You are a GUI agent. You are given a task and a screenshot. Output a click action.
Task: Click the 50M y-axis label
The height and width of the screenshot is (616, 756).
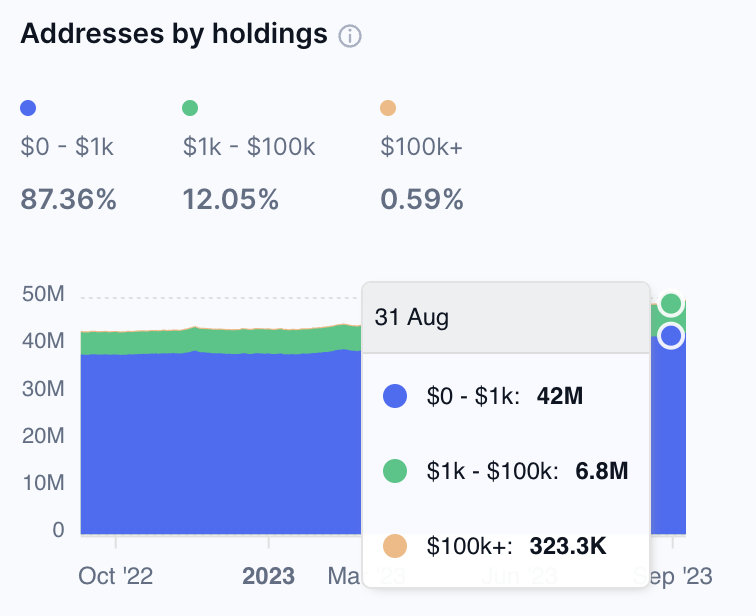point(43,295)
